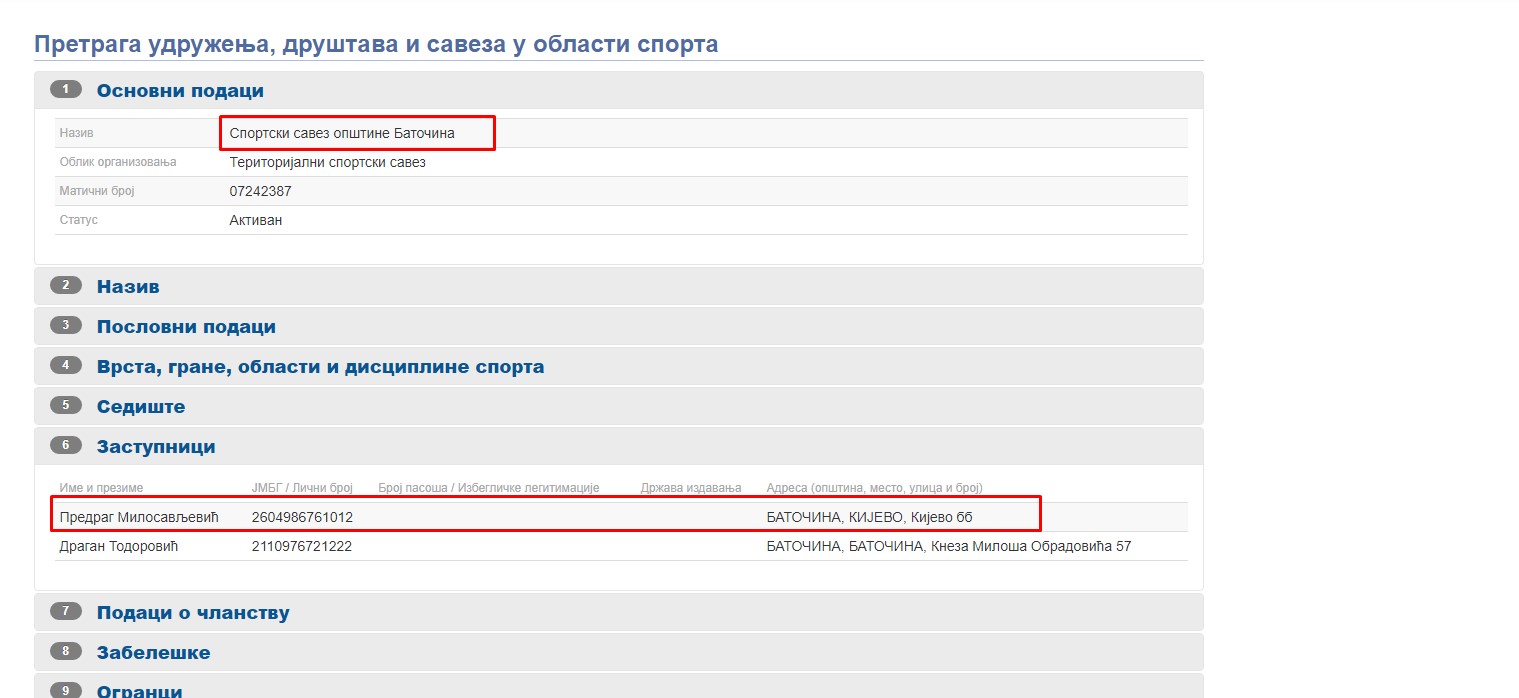Expand the Огранци section title
This screenshot has width=1519, height=698.
click(x=139, y=691)
